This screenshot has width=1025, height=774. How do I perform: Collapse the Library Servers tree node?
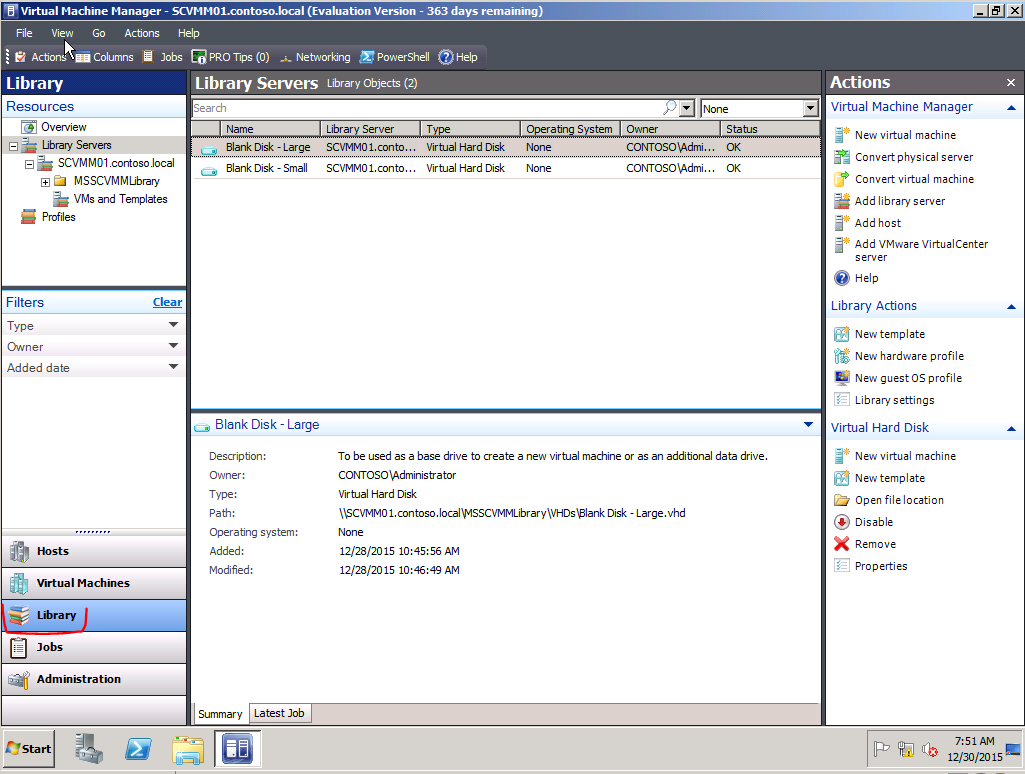pyautogui.click(x=13, y=146)
